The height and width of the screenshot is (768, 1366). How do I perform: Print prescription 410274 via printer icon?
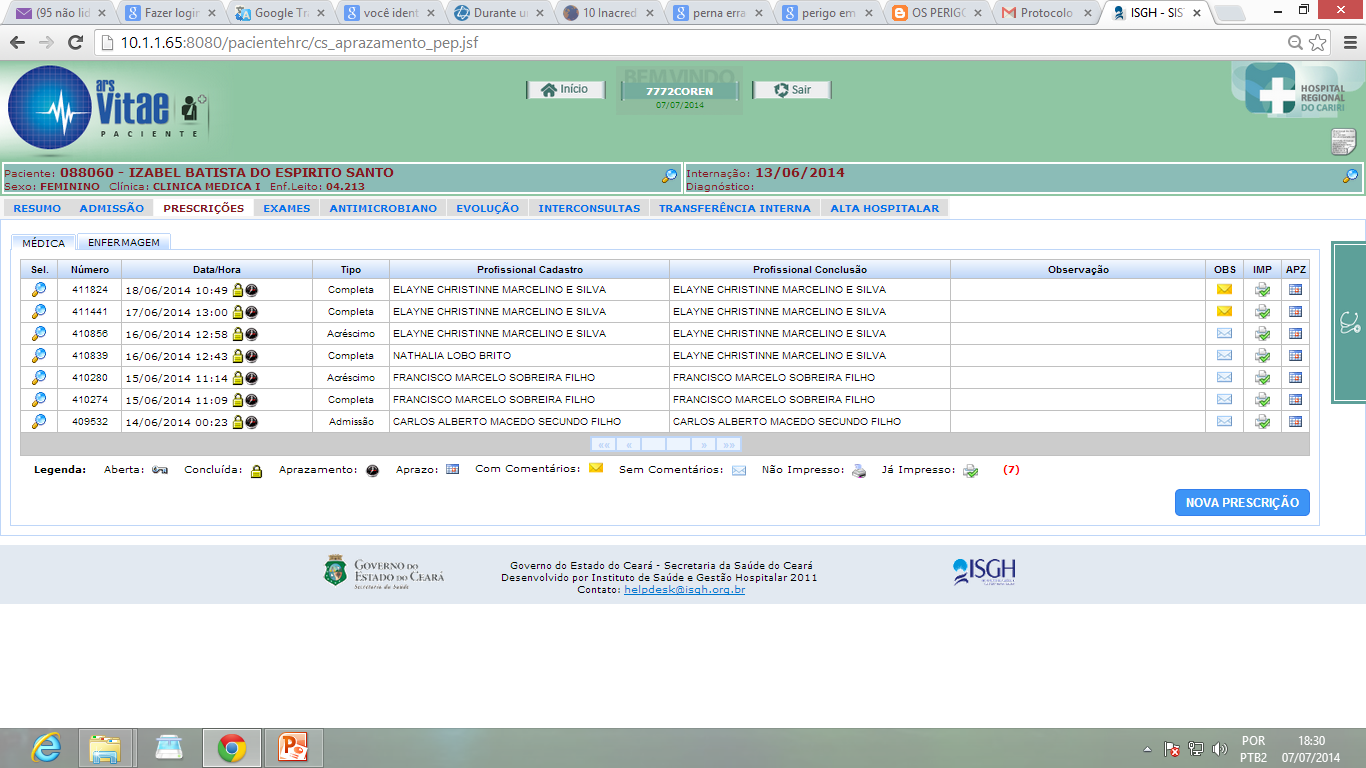pyautogui.click(x=1262, y=400)
